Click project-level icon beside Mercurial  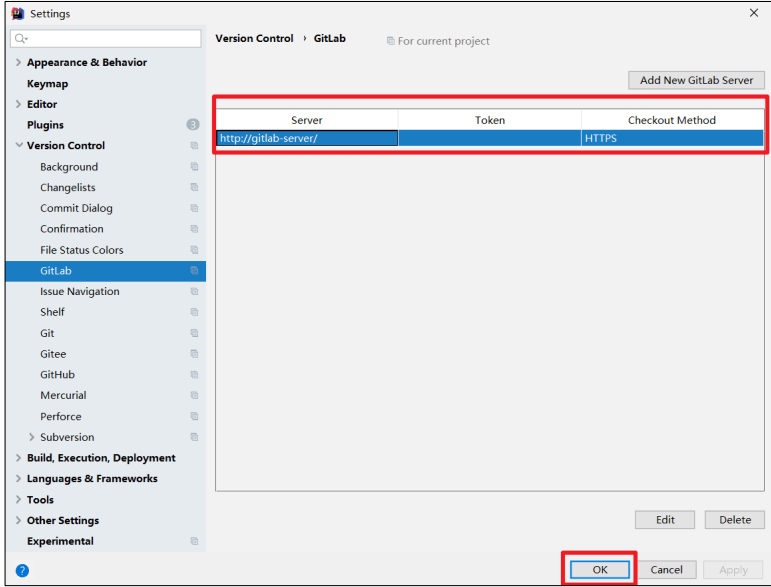(x=194, y=395)
